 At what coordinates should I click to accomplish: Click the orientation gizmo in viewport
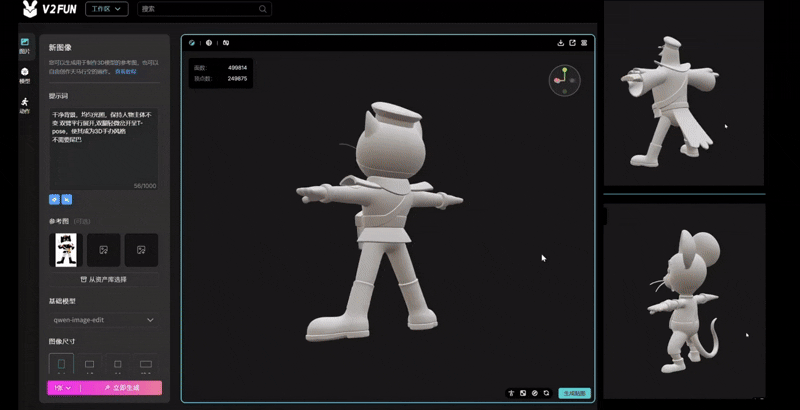point(563,79)
